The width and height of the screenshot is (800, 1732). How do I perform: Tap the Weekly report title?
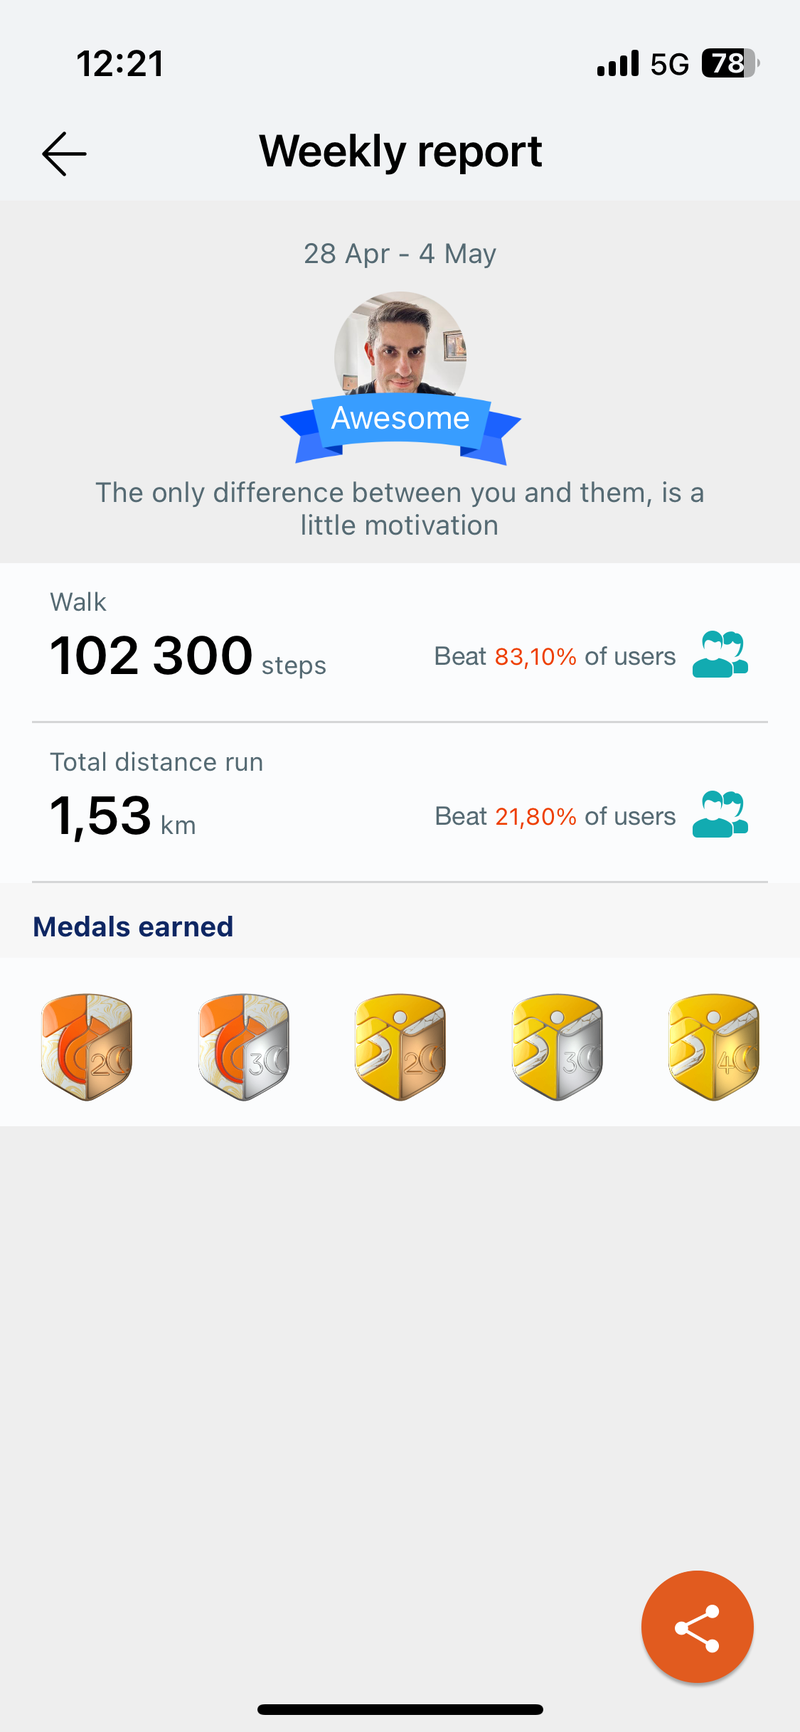point(400,152)
